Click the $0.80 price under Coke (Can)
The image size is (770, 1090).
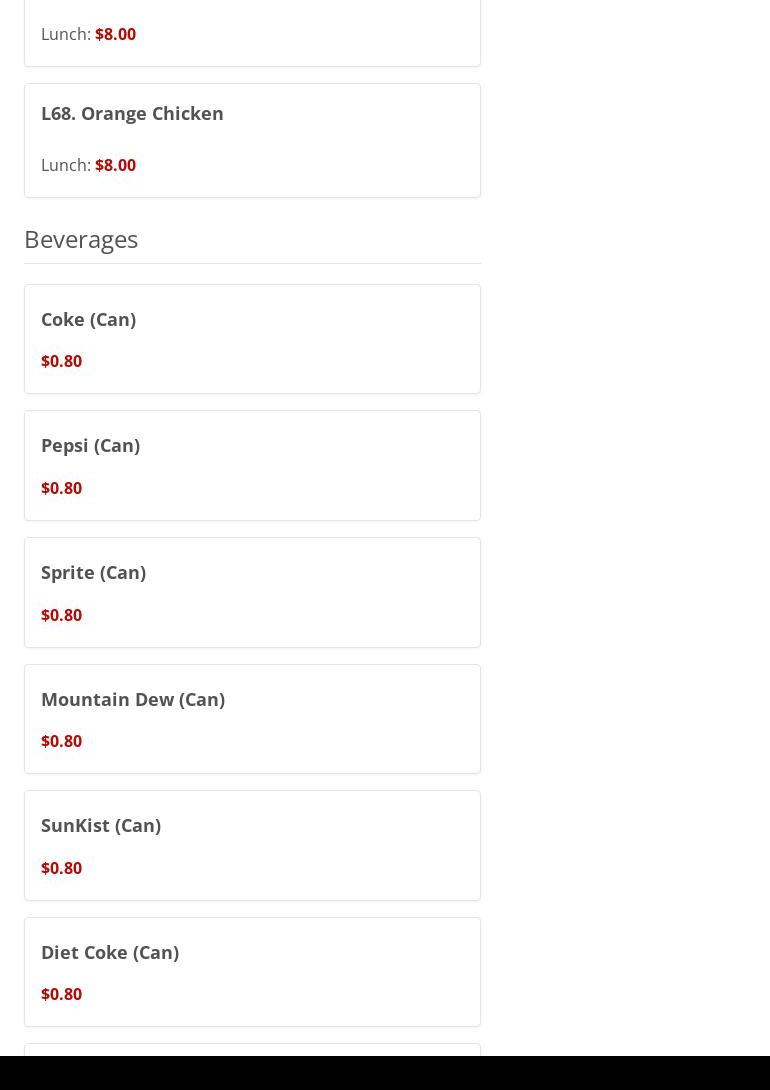point(61,361)
